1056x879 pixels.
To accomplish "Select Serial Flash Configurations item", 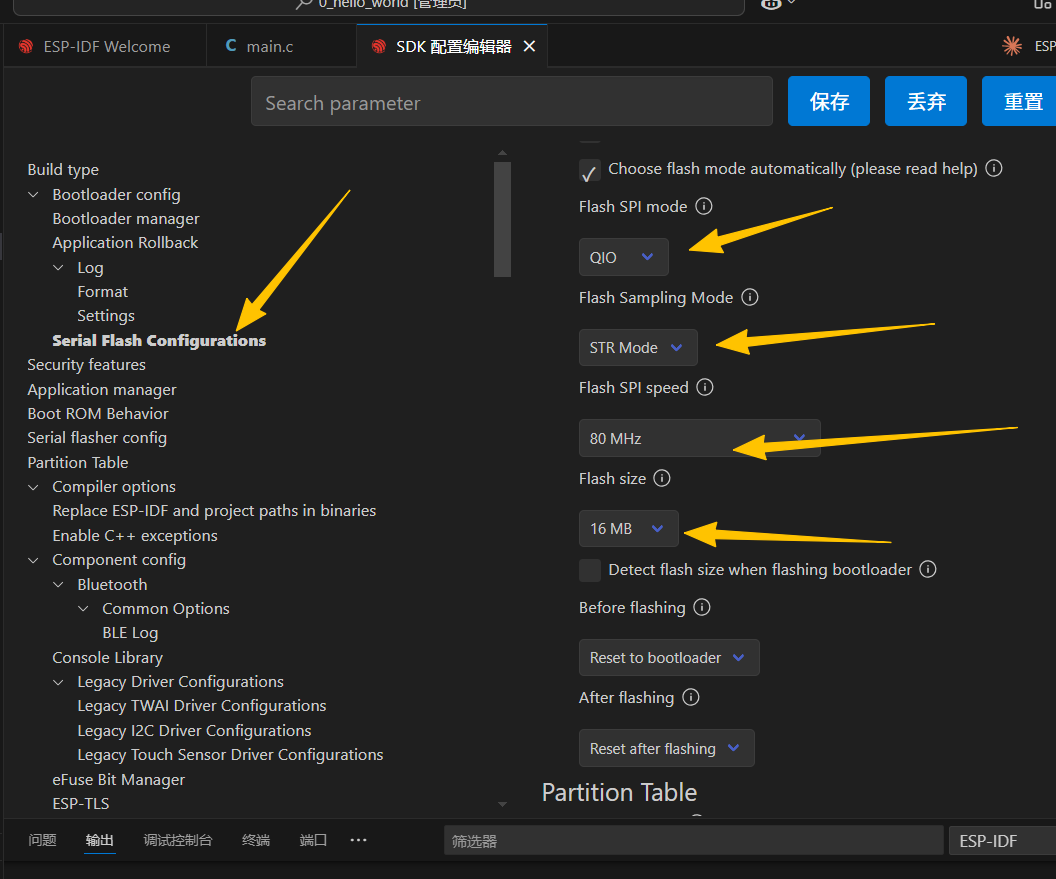I will pos(159,341).
